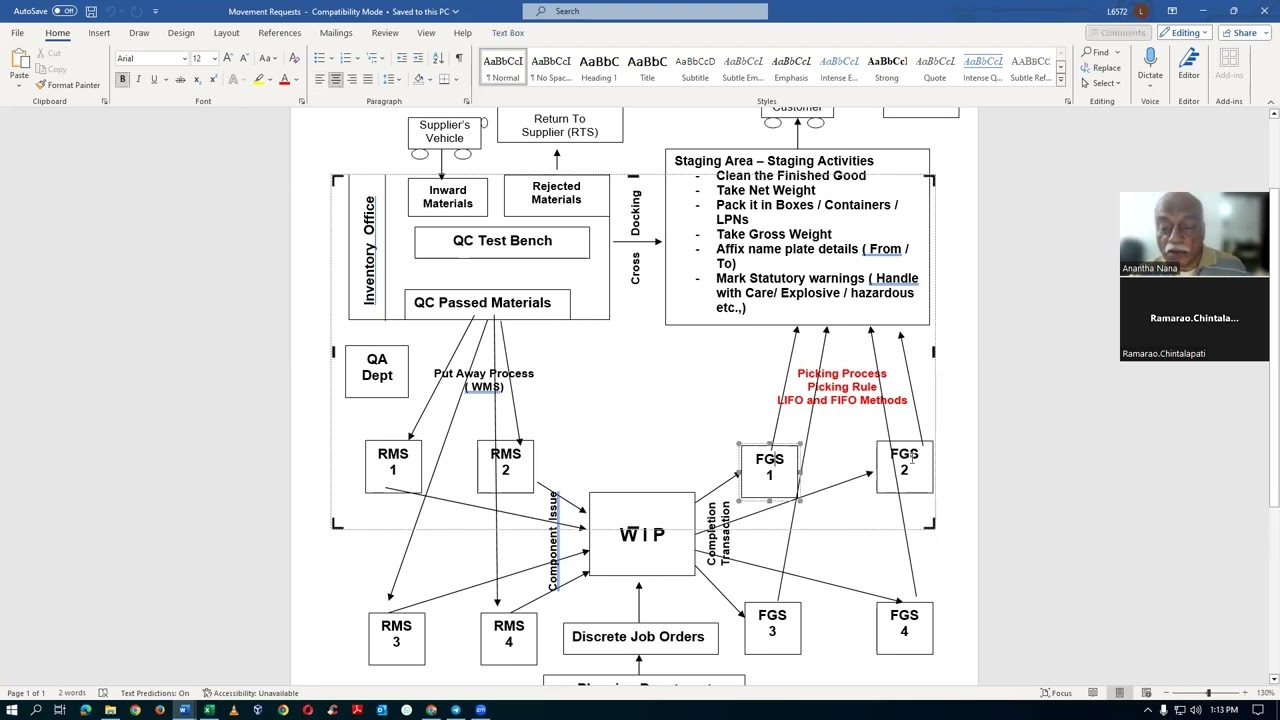Image resolution: width=1280 pixels, height=720 pixels.
Task: Switch to Print Layout view icon
Action: (1119, 693)
